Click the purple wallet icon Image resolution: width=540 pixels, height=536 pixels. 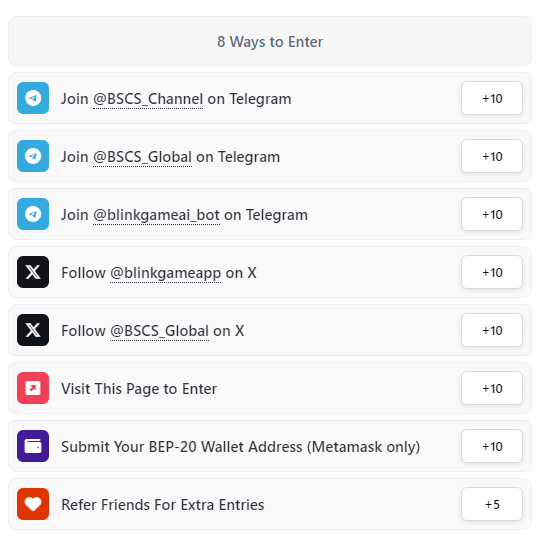[33, 446]
